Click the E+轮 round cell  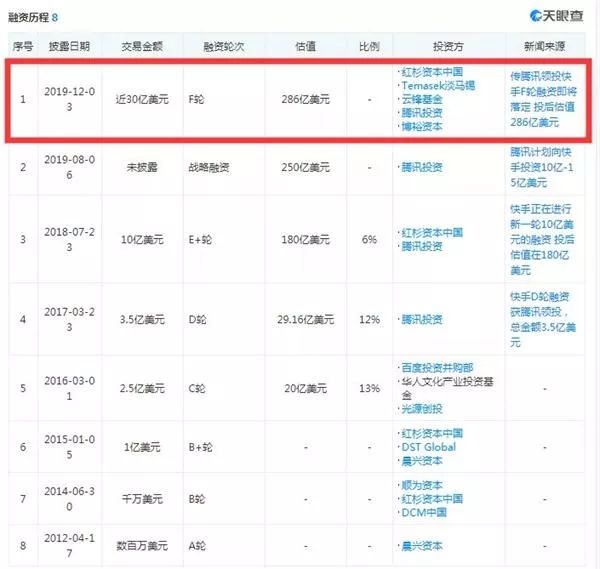(200, 240)
